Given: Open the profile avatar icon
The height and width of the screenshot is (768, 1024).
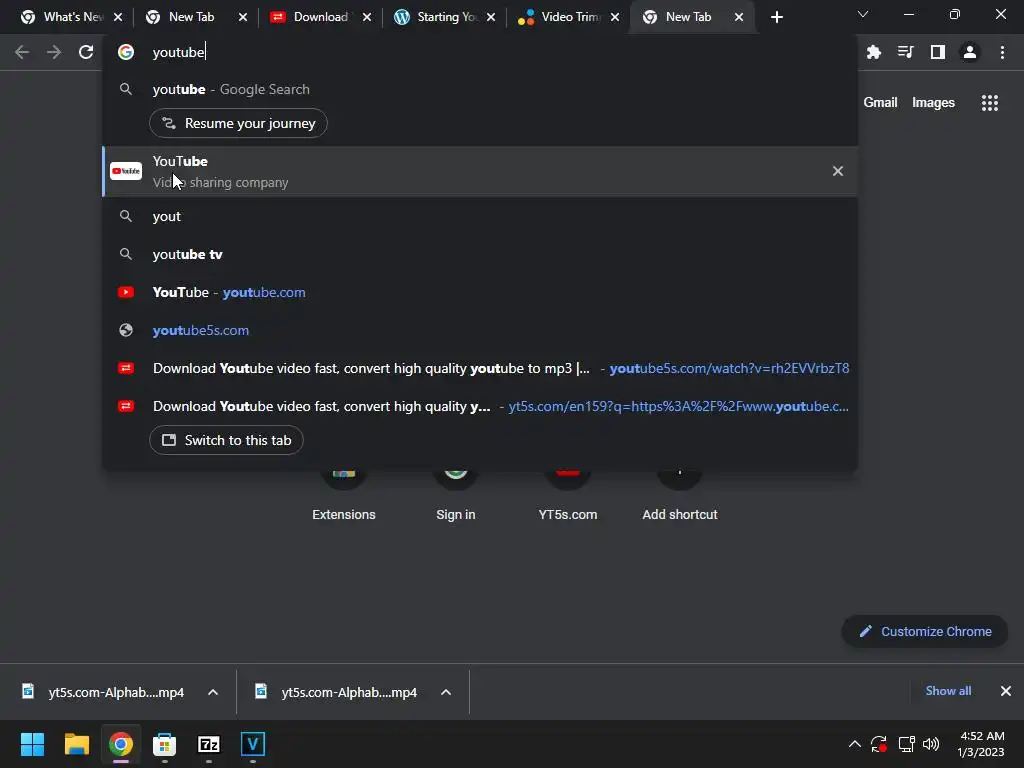Looking at the screenshot, I should click(x=970, y=52).
